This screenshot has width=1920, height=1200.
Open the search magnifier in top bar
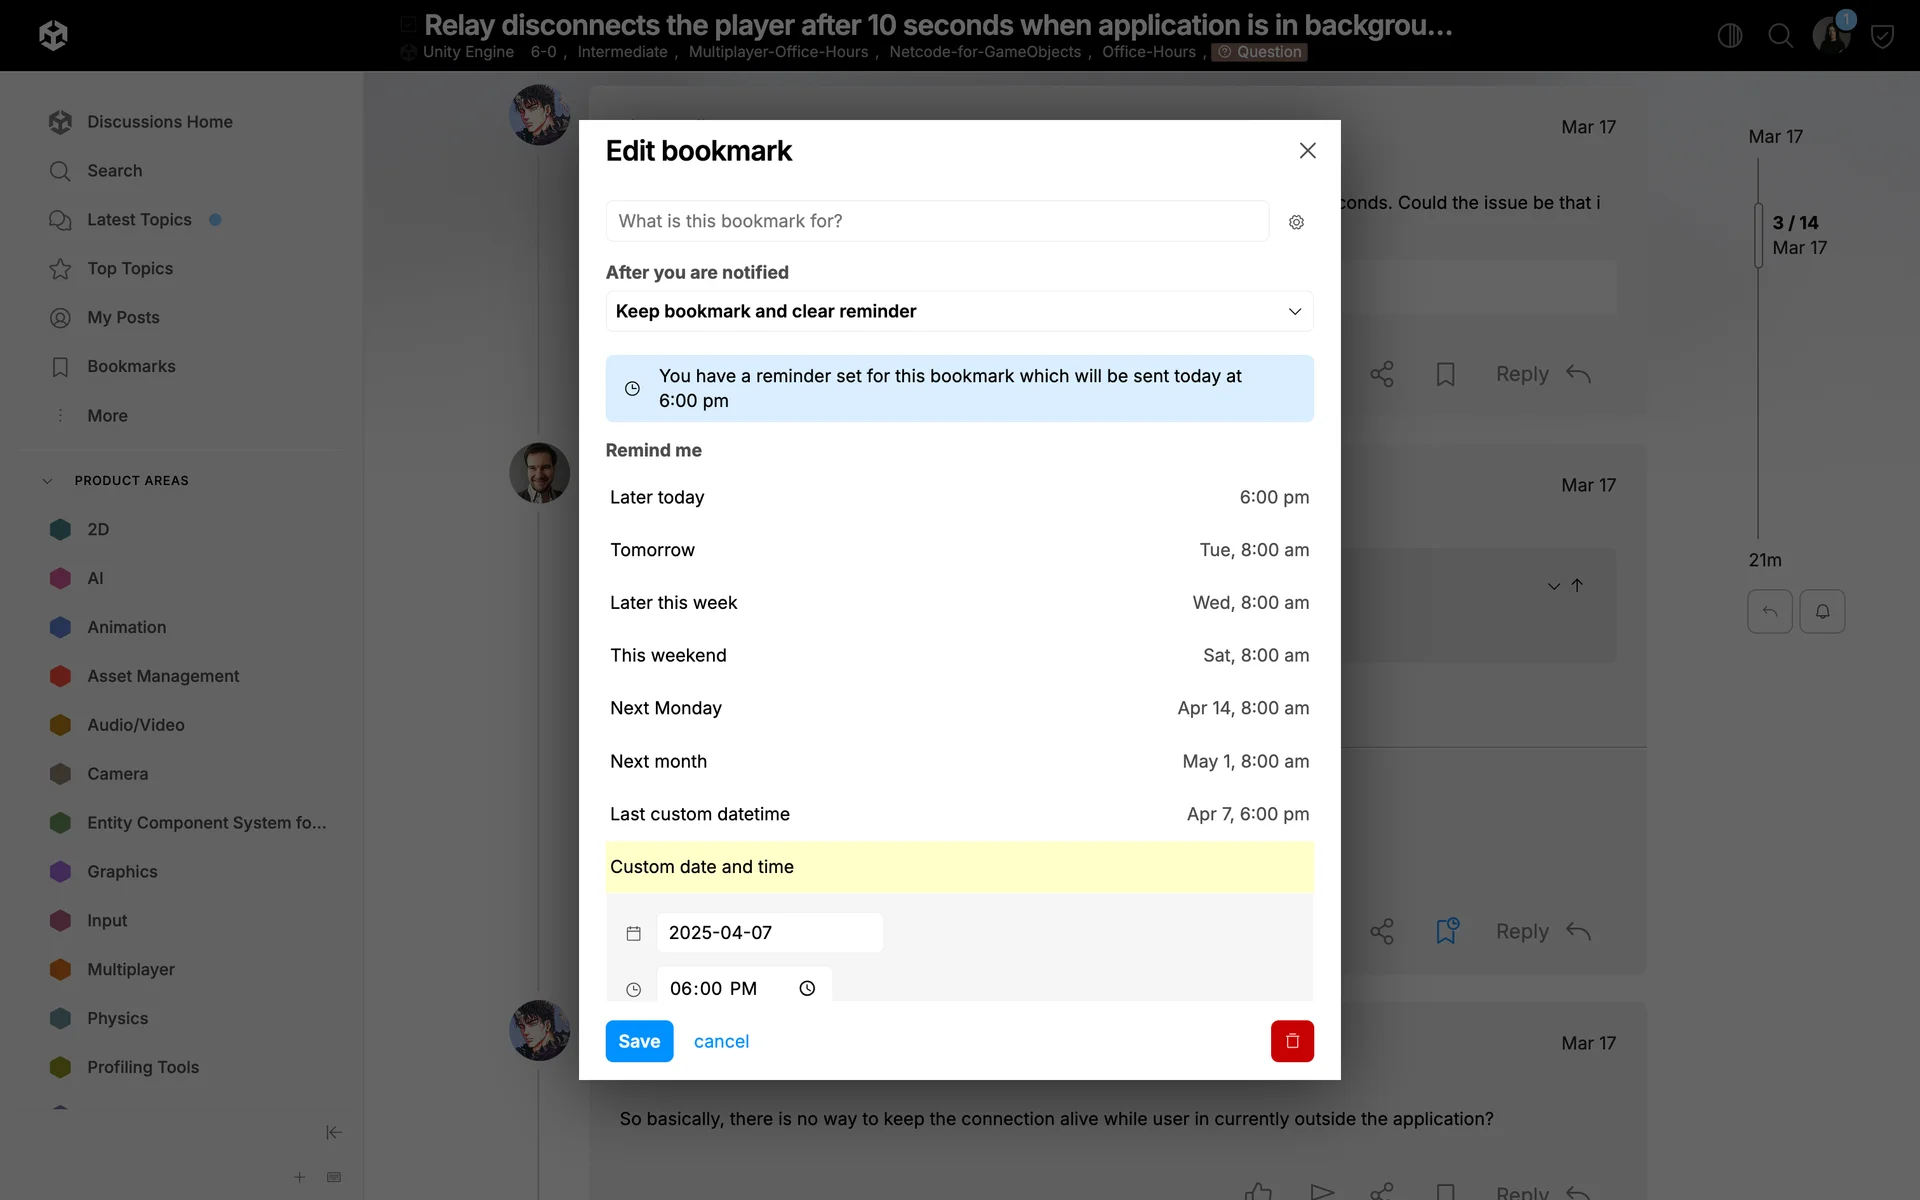click(1780, 36)
